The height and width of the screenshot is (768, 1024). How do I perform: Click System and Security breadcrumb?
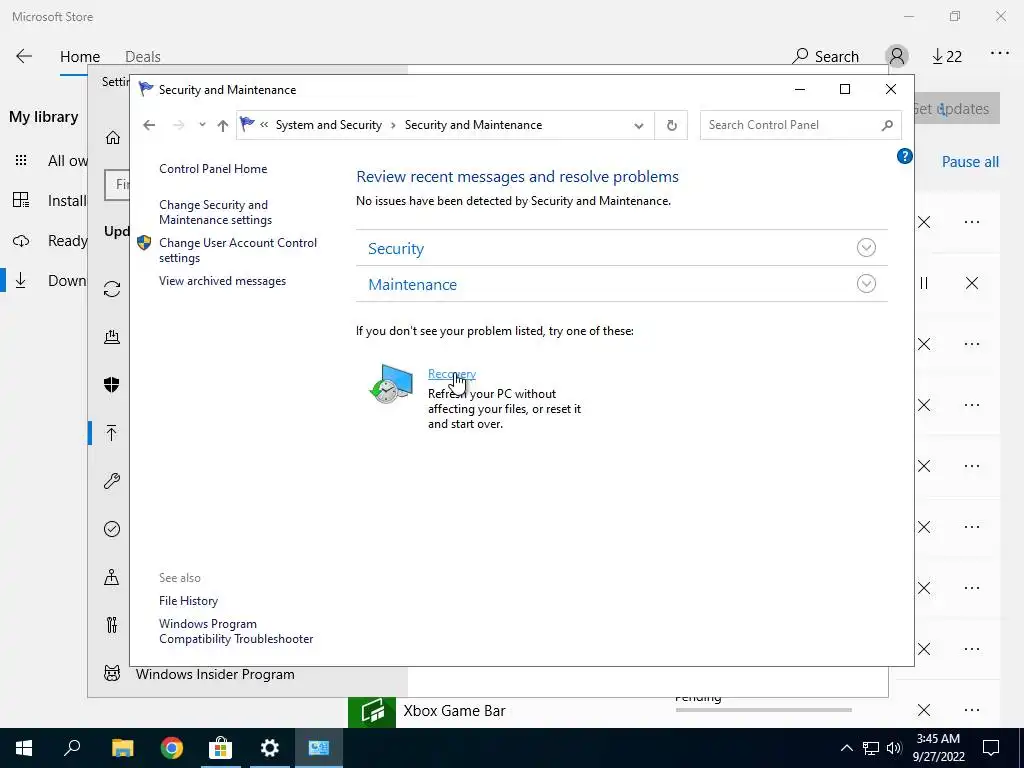click(x=328, y=125)
